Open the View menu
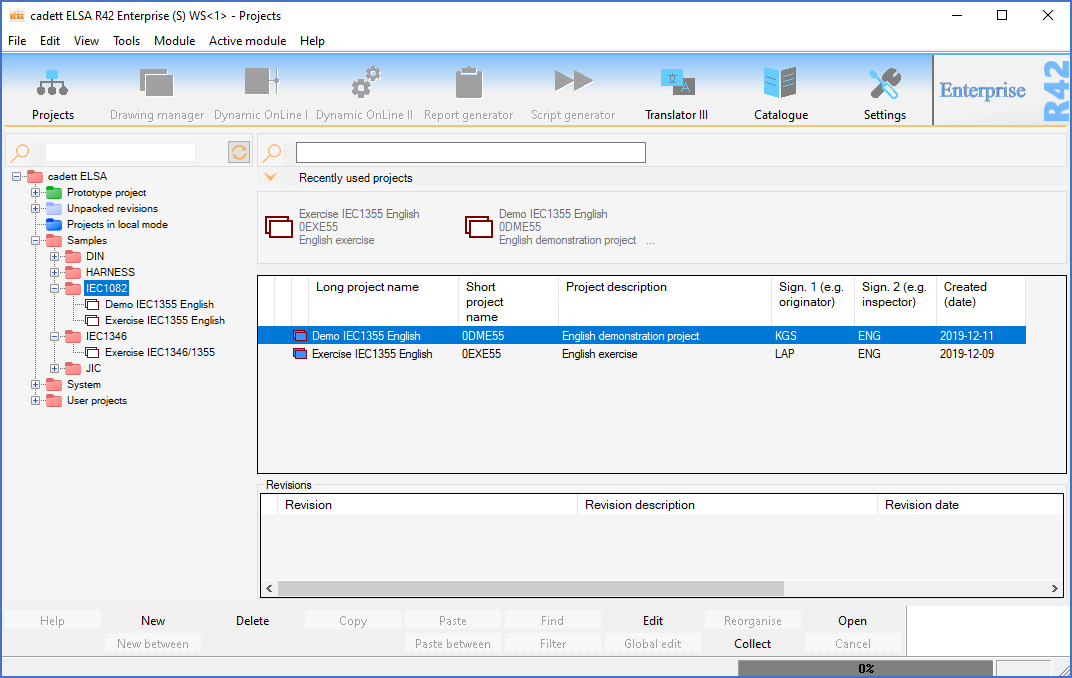The width and height of the screenshot is (1072, 678). click(86, 41)
